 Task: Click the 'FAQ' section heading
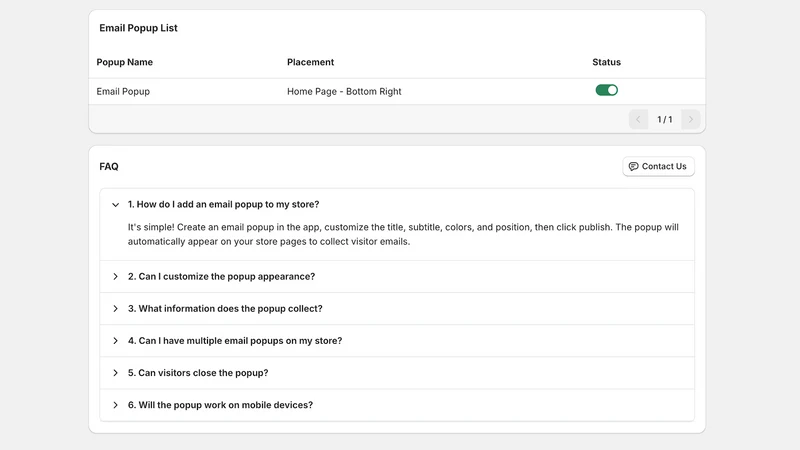coord(109,167)
